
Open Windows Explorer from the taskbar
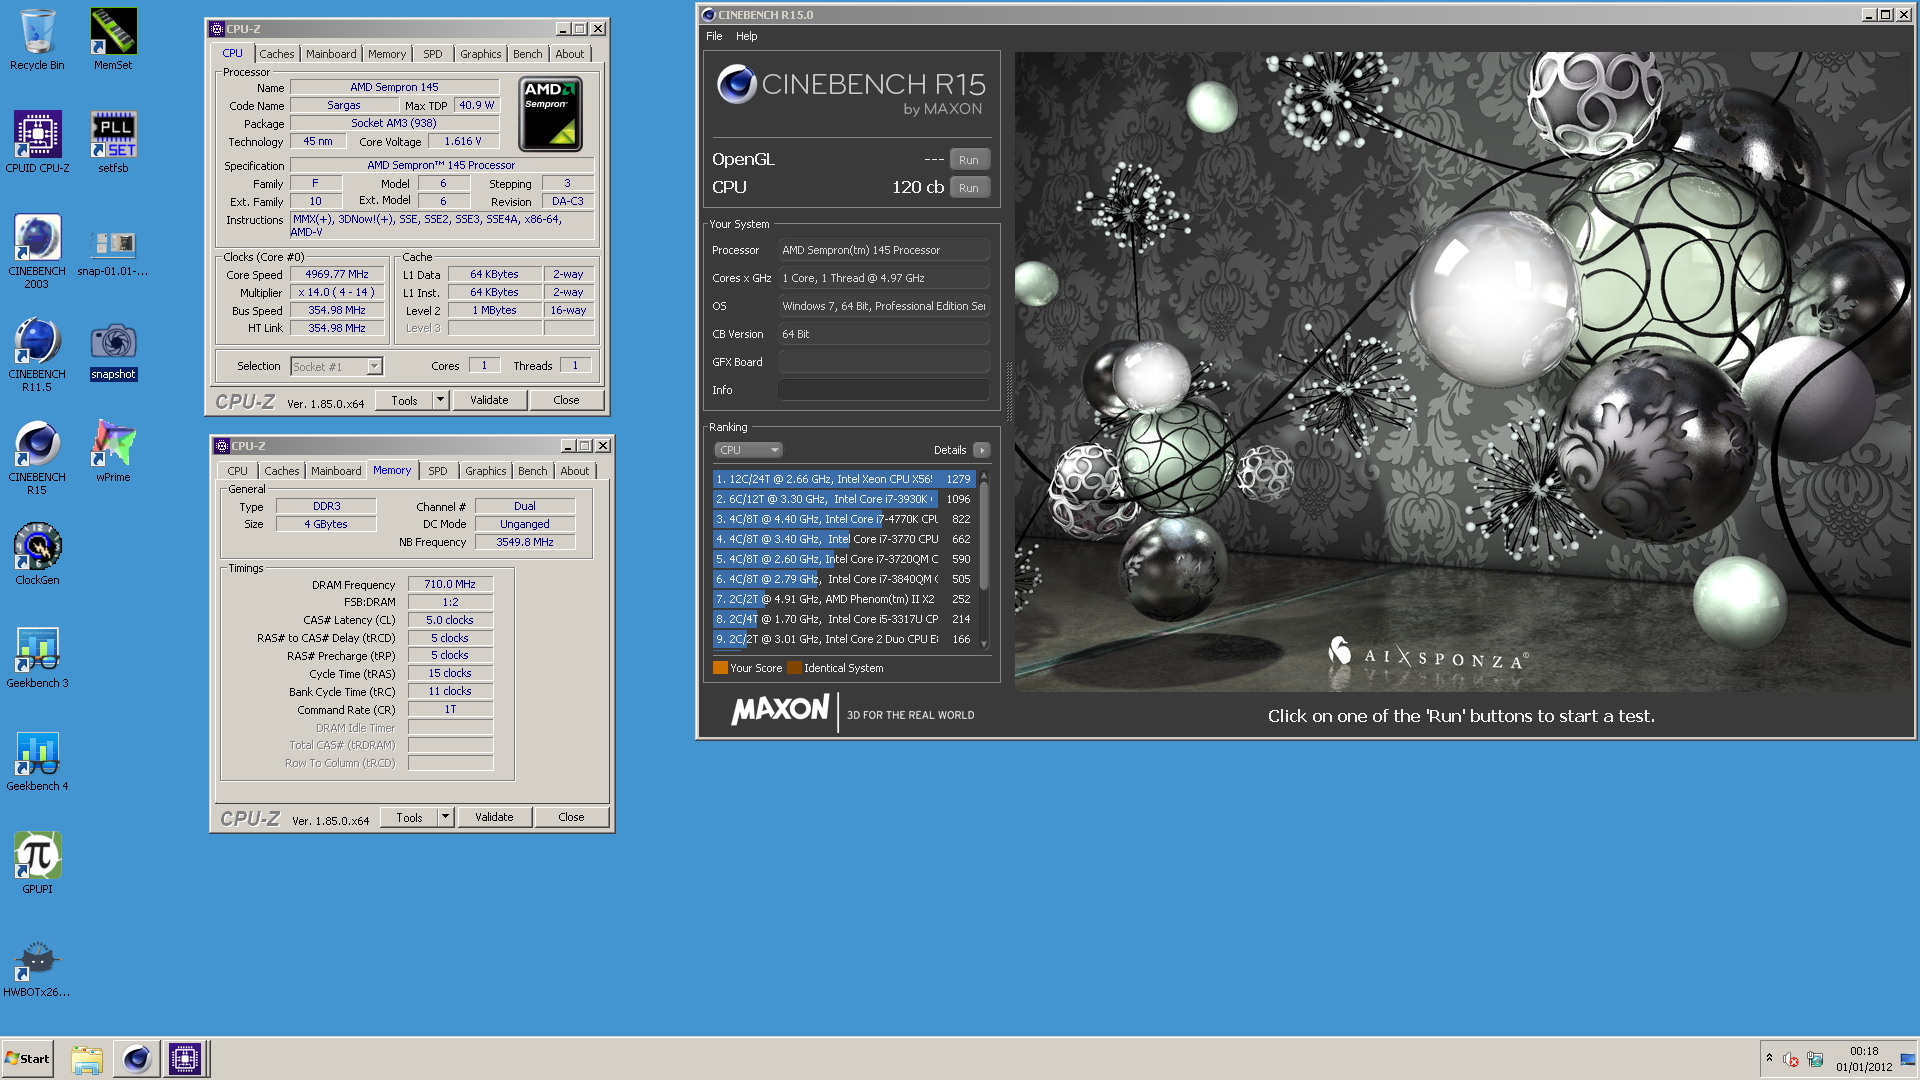pos(87,1059)
